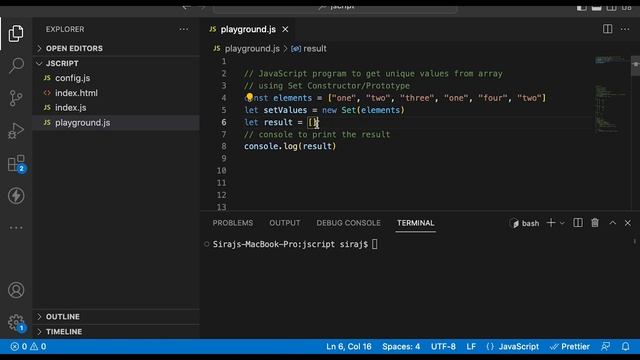Change end of line sequence LF
This screenshot has height=360, width=640.
click(471, 347)
